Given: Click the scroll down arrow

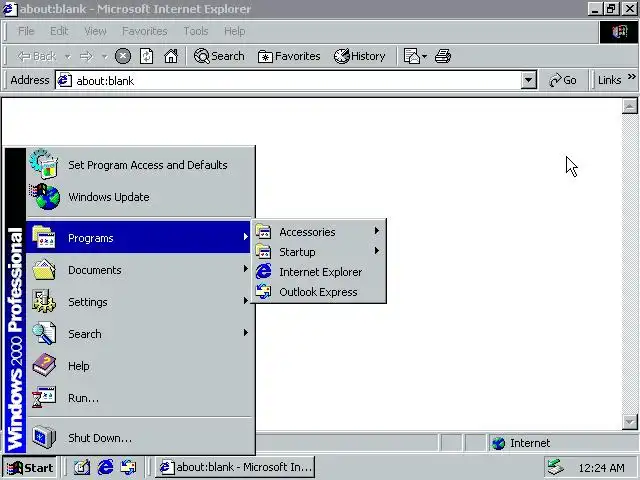Looking at the screenshot, I should coord(629,422).
